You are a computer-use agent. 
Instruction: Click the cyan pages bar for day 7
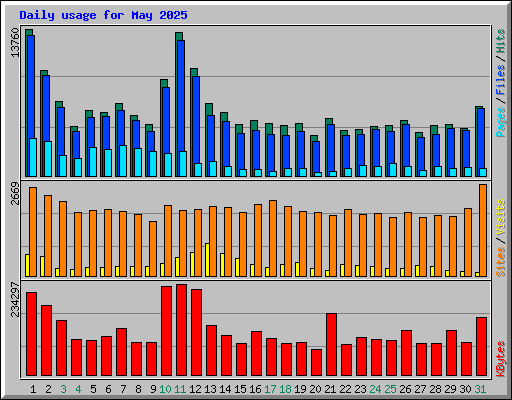coord(123,161)
